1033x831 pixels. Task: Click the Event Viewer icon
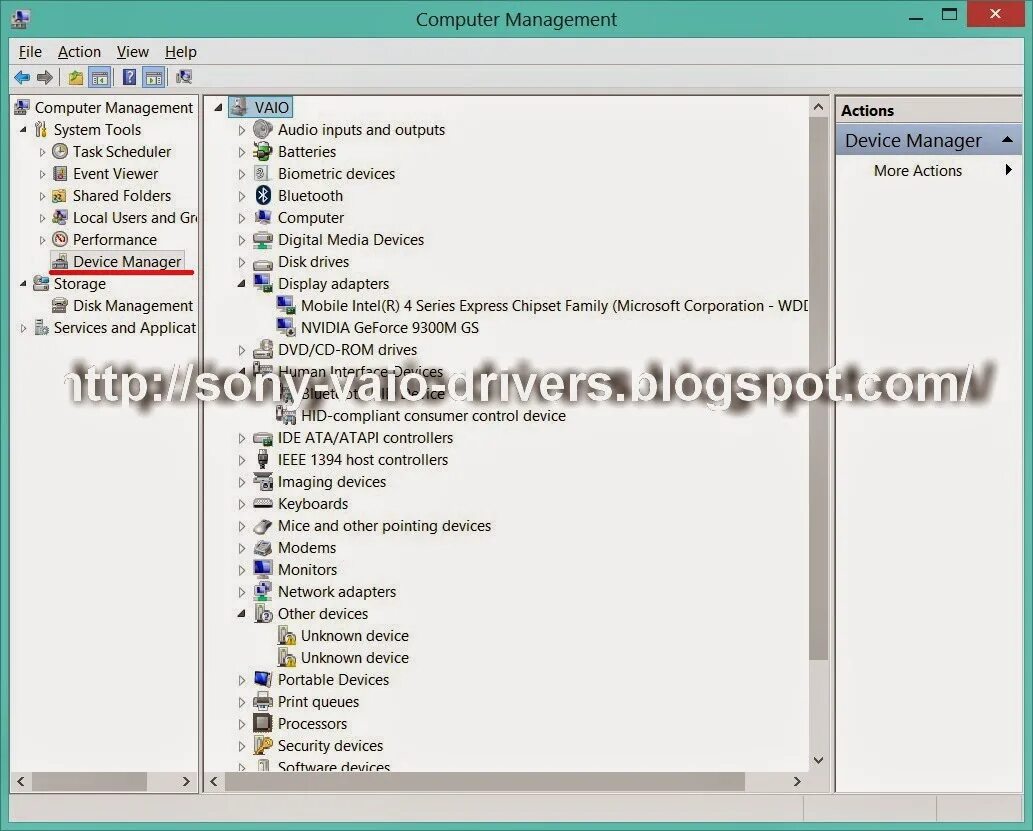(x=60, y=173)
